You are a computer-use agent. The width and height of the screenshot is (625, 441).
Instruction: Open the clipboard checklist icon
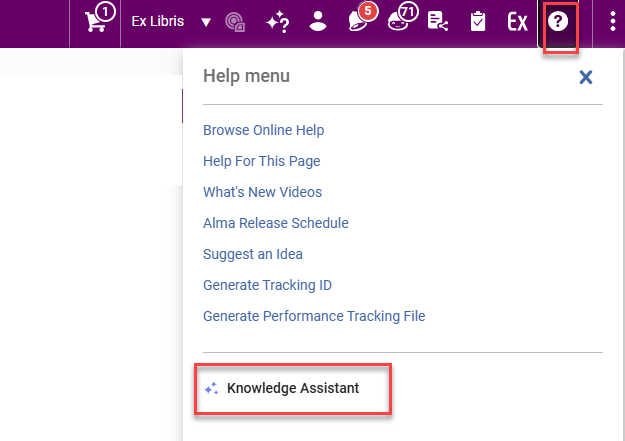coord(478,22)
